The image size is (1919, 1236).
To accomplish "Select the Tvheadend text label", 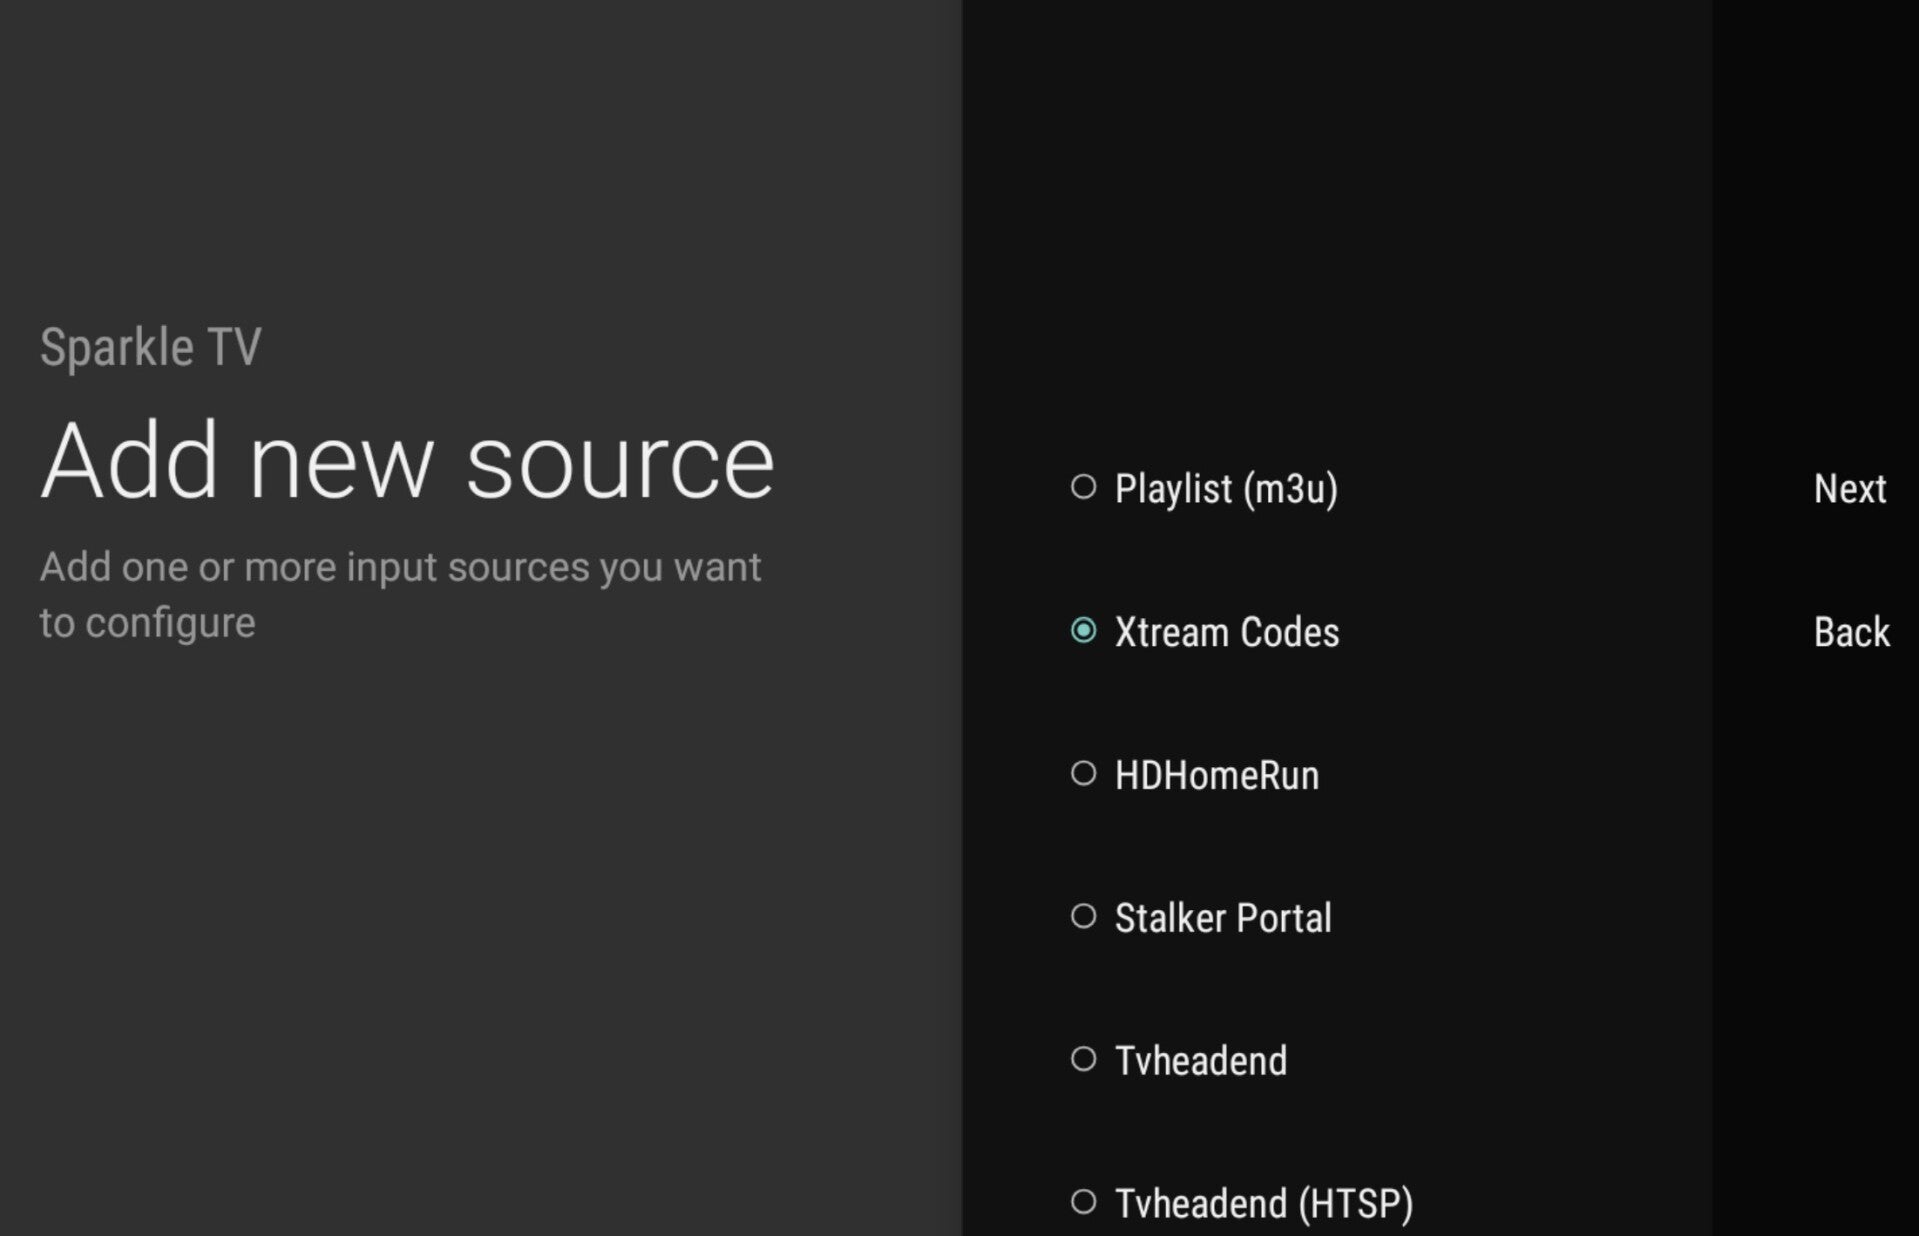I will [1201, 1061].
